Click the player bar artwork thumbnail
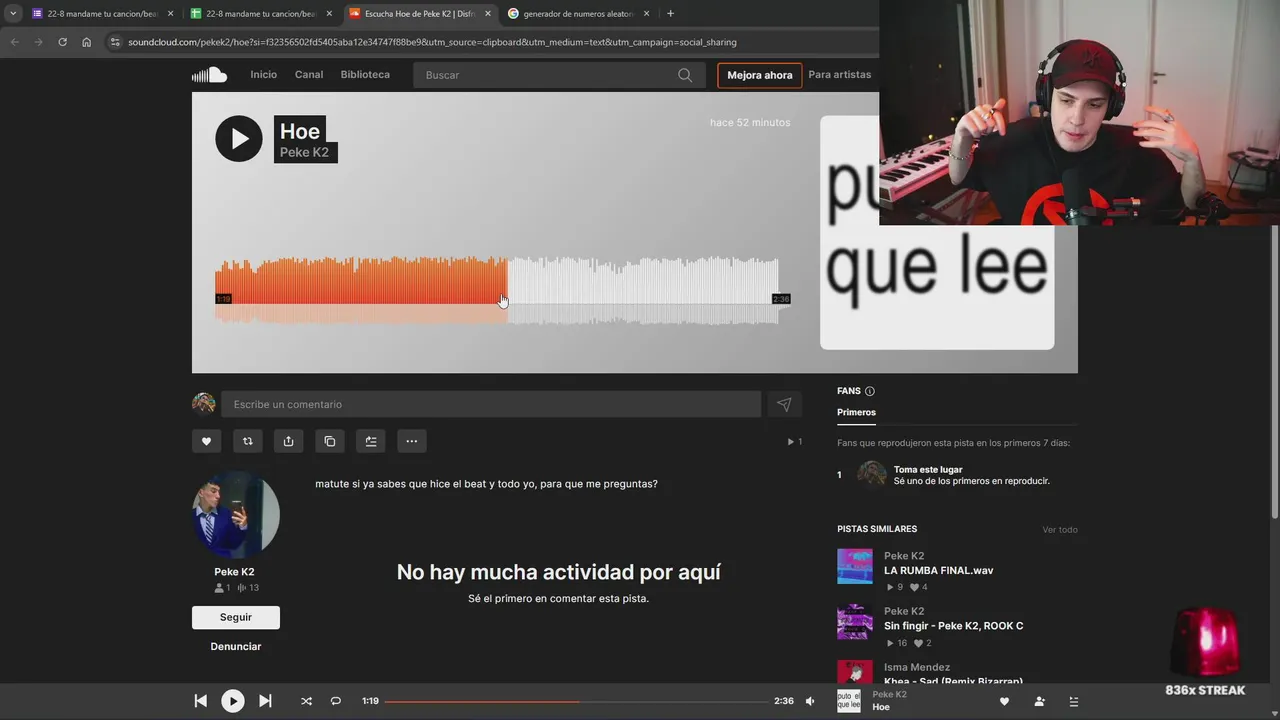Image resolution: width=1280 pixels, height=720 pixels. 849,701
